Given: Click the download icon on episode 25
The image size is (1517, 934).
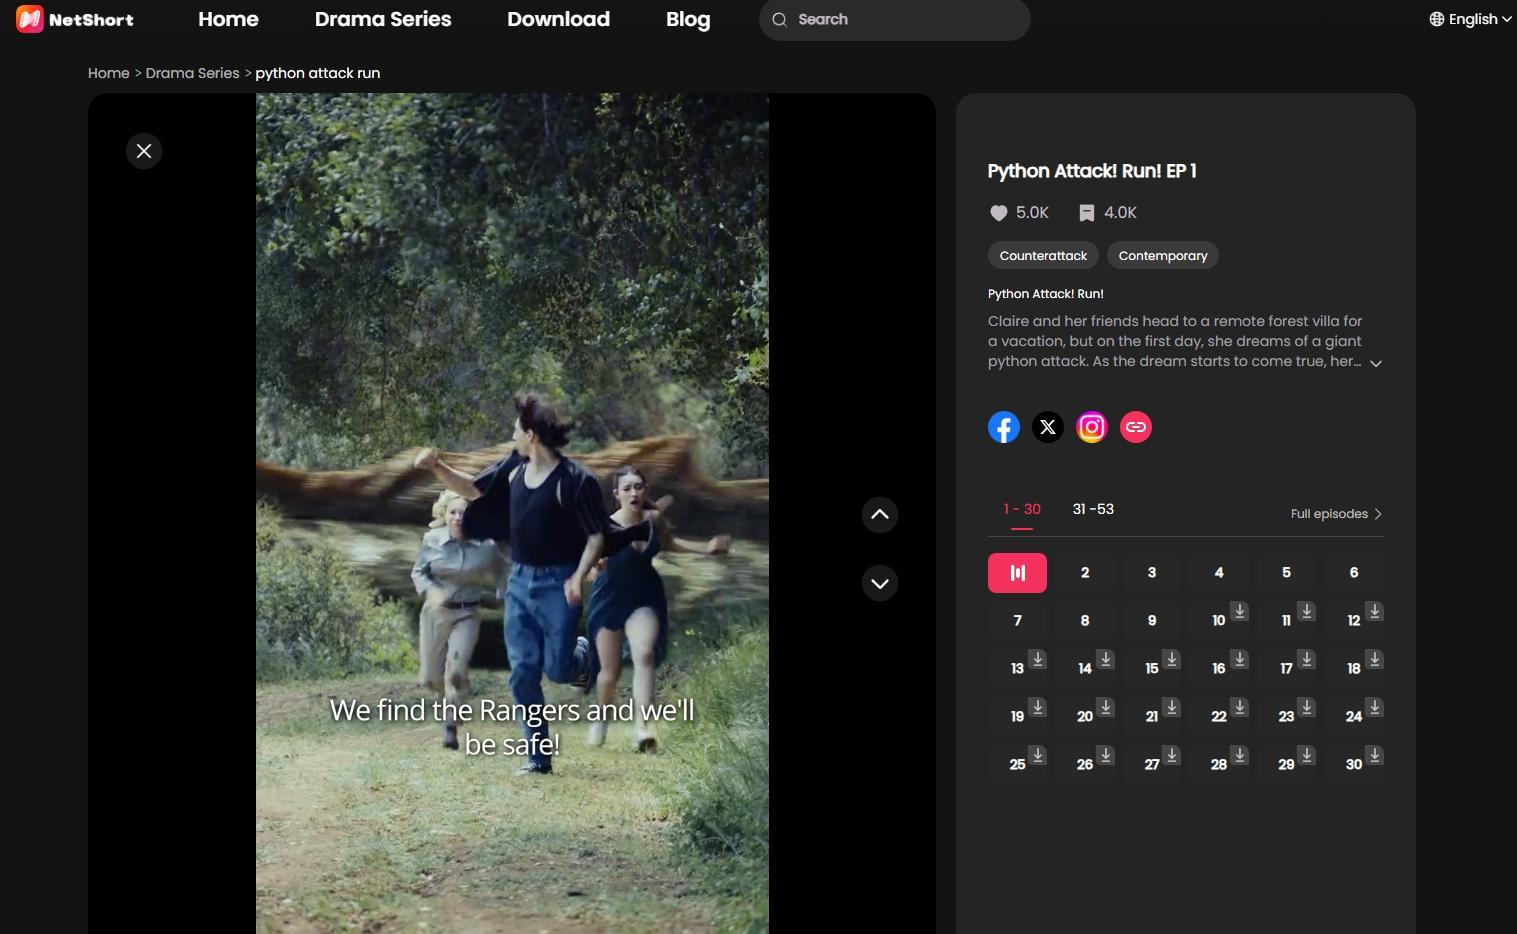Looking at the screenshot, I should pyautogui.click(x=1038, y=754).
